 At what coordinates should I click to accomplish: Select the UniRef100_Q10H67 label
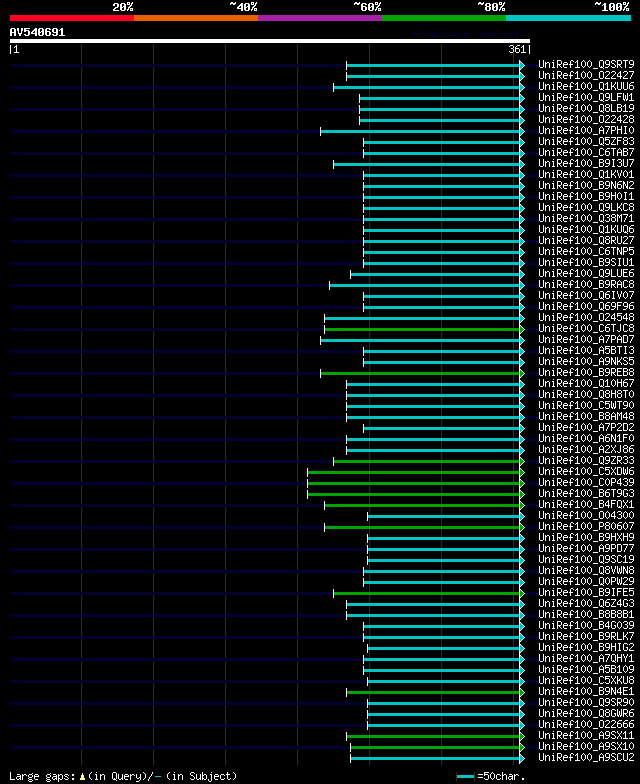pyautogui.click(x=586, y=384)
